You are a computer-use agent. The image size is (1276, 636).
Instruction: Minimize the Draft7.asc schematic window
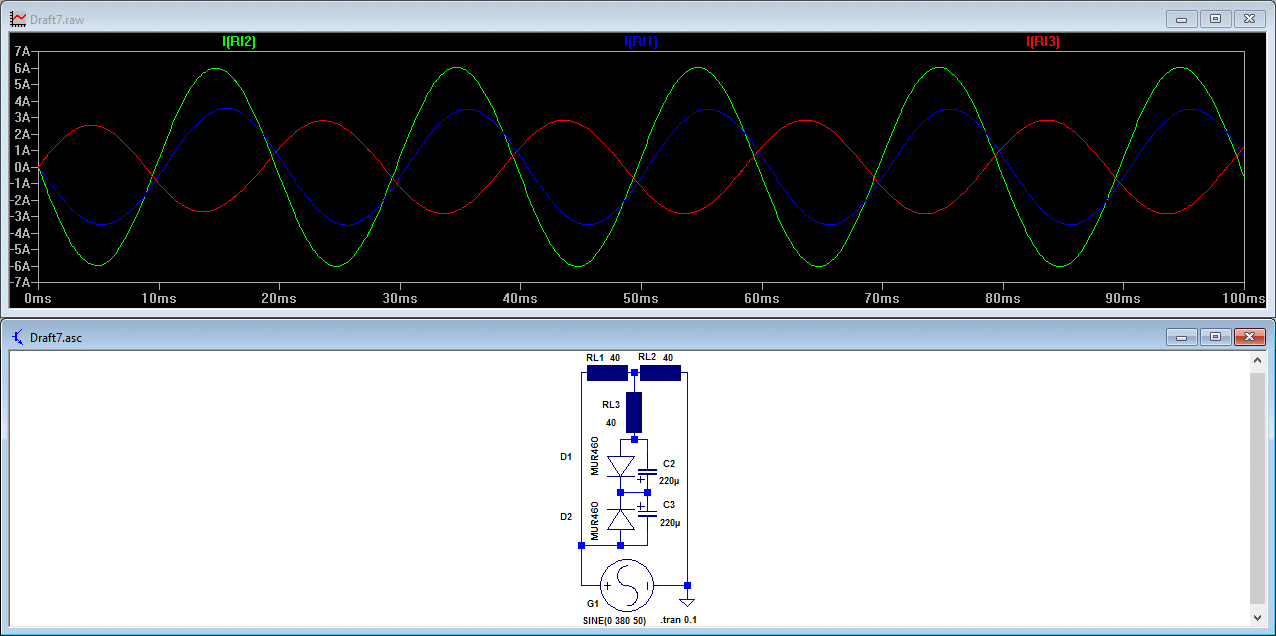[x=1182, y=337]
